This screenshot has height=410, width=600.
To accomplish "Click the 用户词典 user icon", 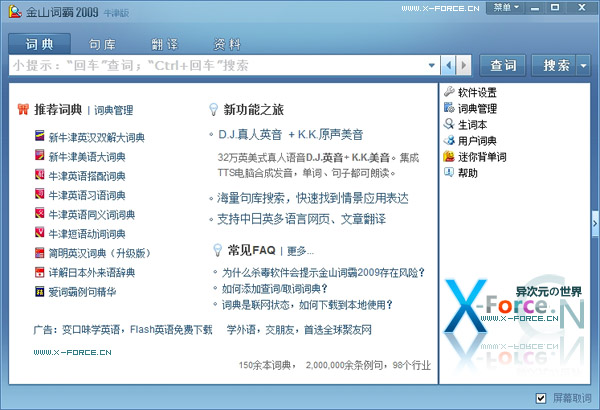I will click(449, 140).
